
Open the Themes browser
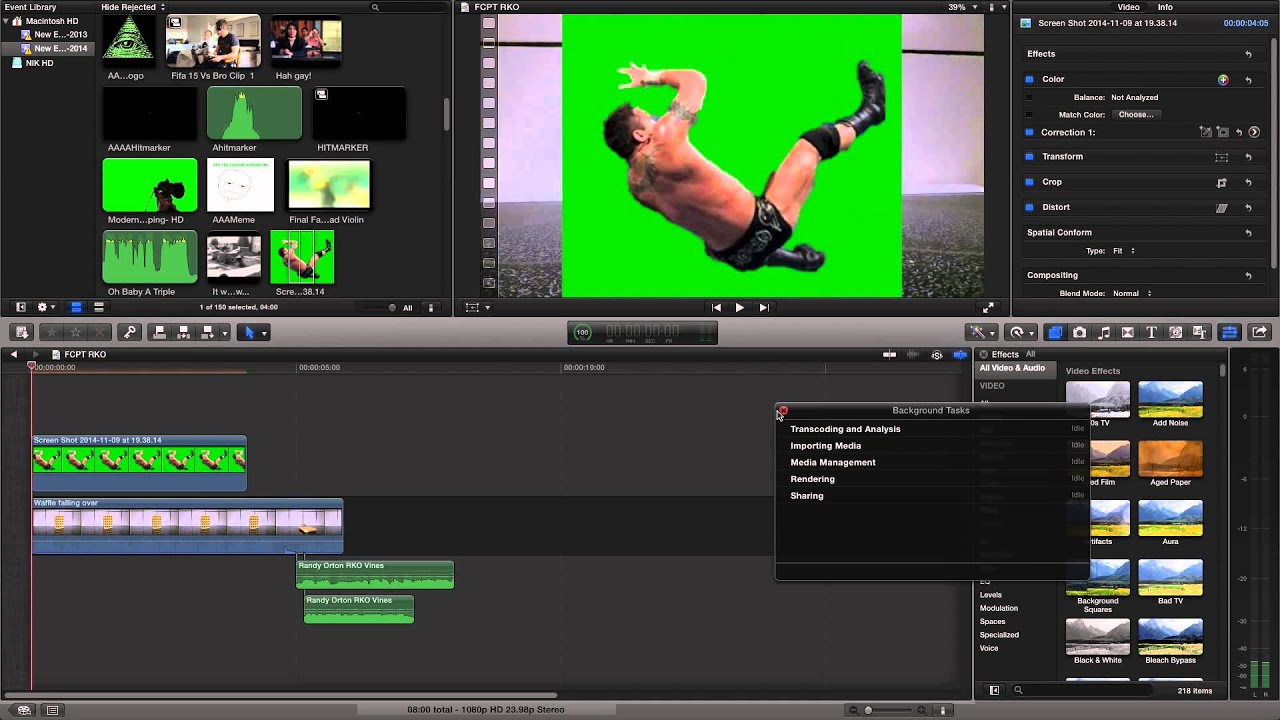1200,332
